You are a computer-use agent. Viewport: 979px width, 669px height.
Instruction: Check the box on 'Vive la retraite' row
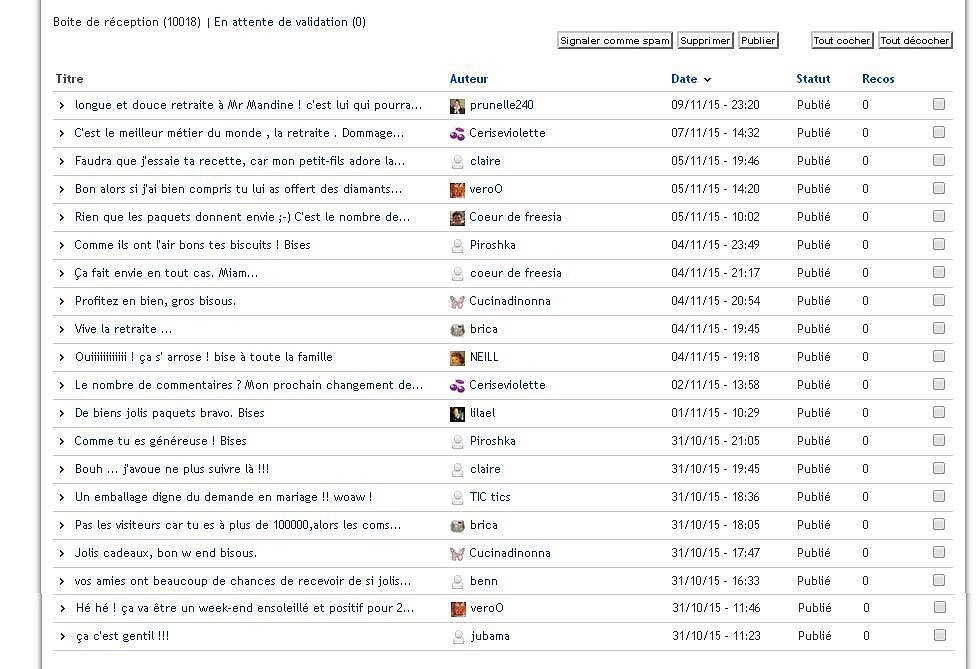(x=938, y=329)
